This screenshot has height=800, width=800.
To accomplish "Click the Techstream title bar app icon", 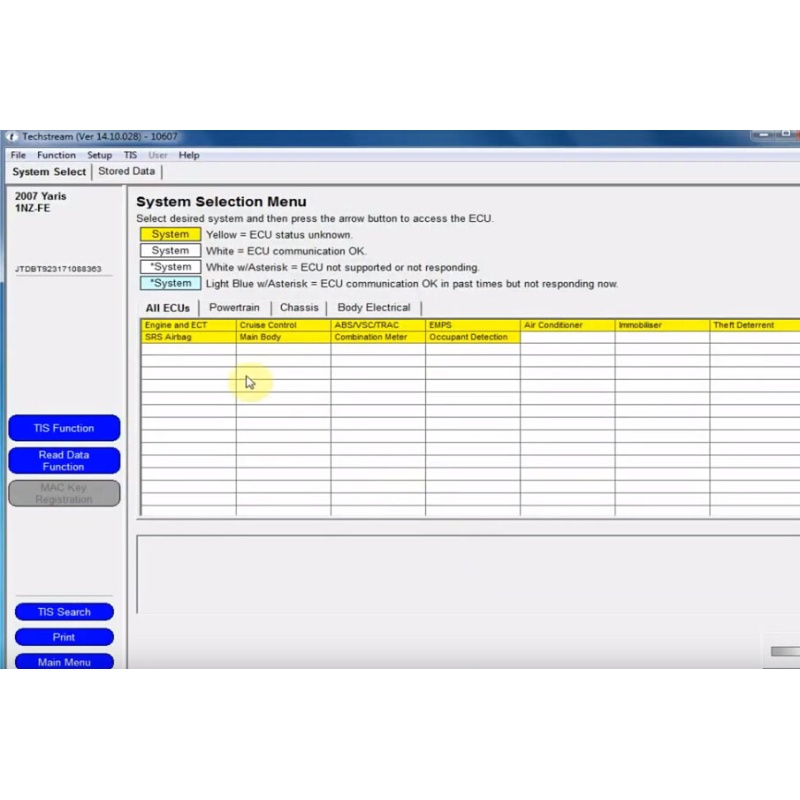I will pos(11,137).
